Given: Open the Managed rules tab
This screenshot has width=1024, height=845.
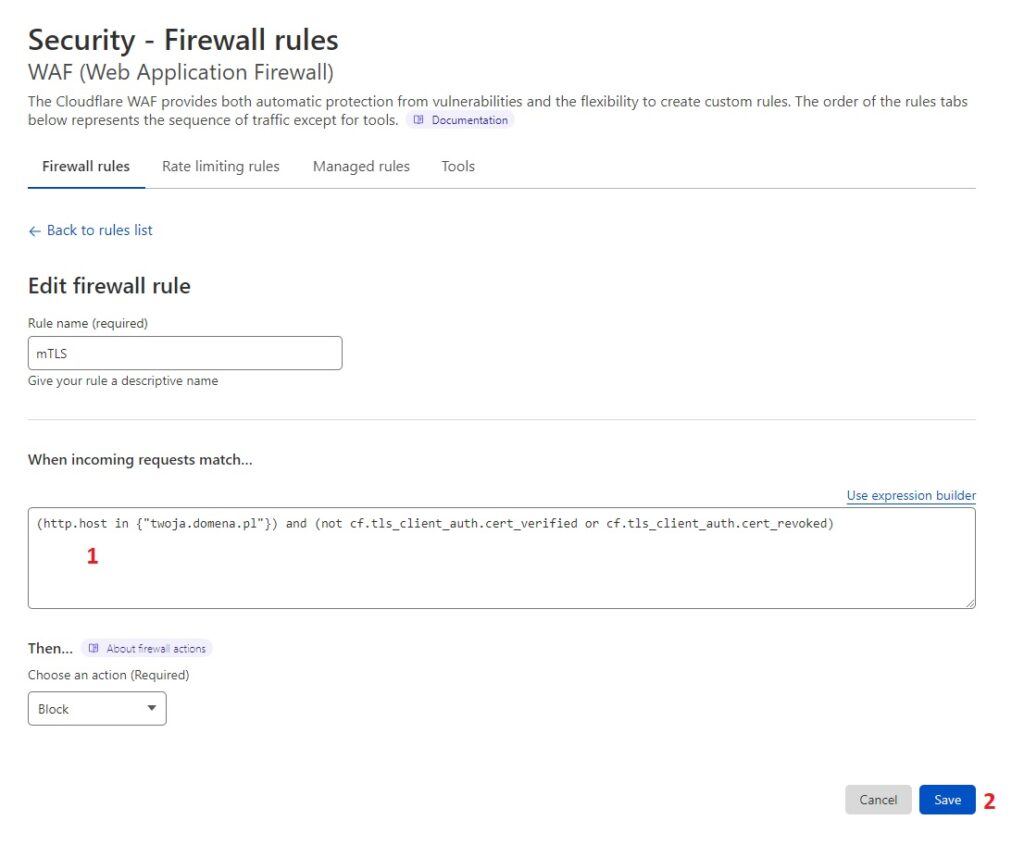Looking at the screenshot, I should [361, 166].
